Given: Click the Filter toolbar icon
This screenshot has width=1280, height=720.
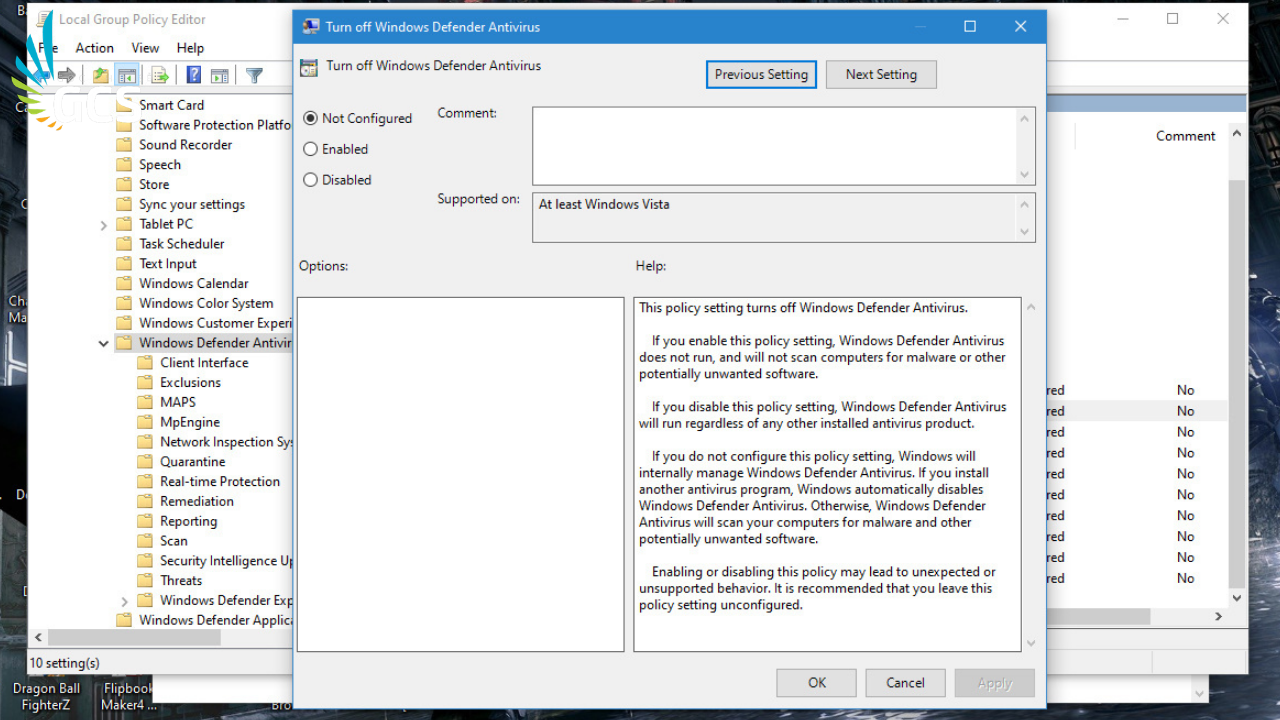Looking at the screenshot, I should pos(253,74).
